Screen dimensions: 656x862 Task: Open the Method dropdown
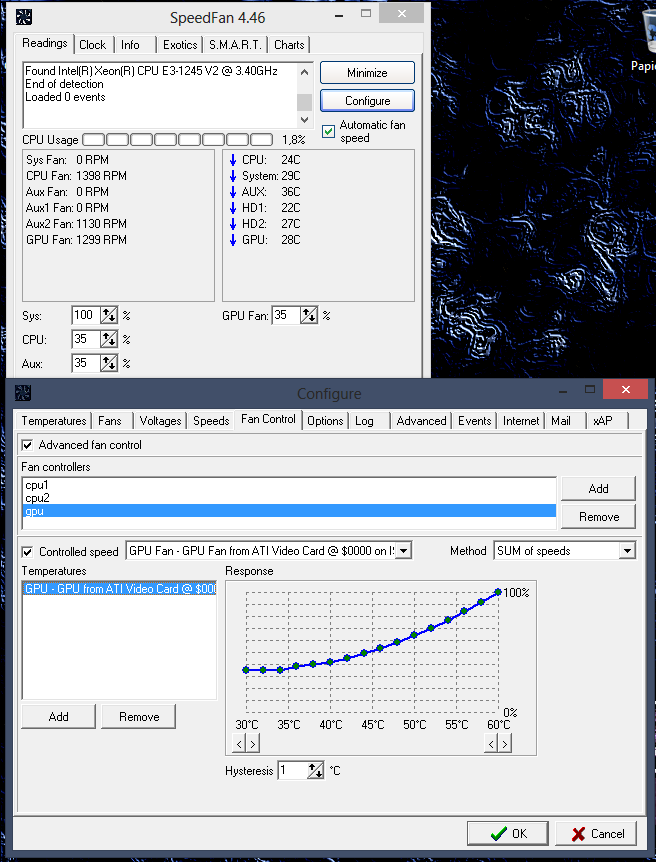point(627,551)
